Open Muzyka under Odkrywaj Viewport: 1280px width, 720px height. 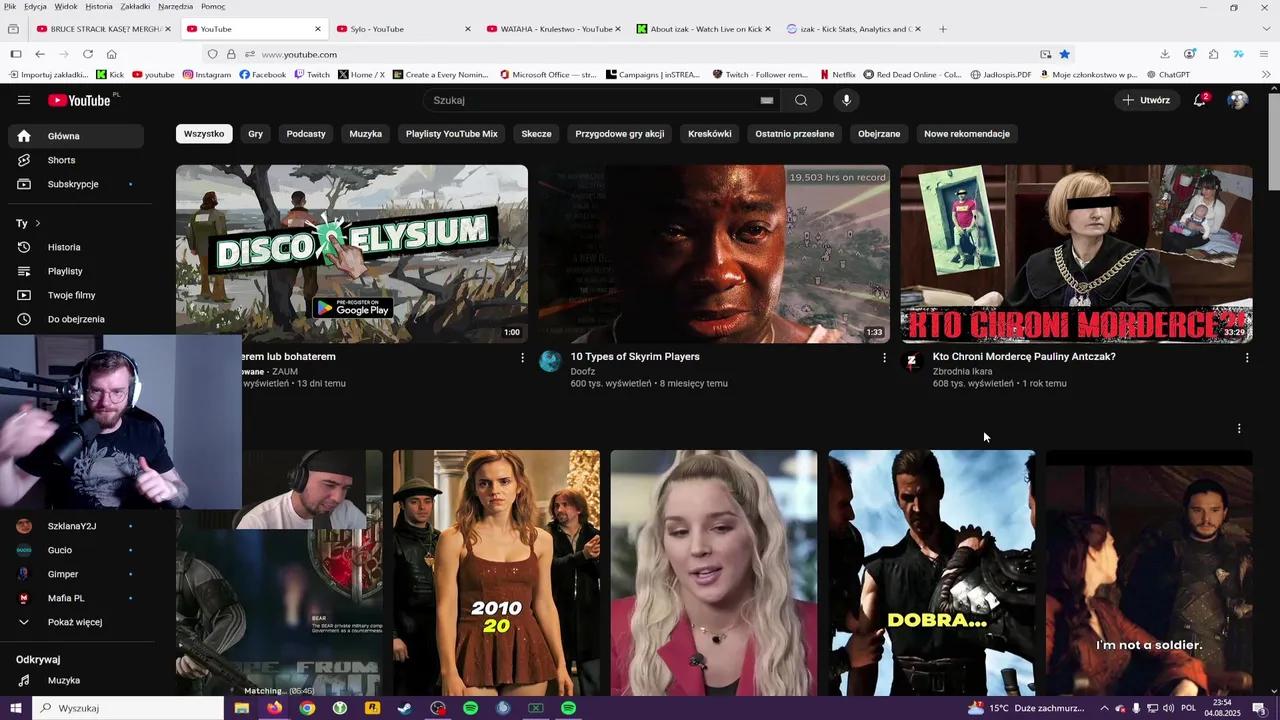point(76,680)
